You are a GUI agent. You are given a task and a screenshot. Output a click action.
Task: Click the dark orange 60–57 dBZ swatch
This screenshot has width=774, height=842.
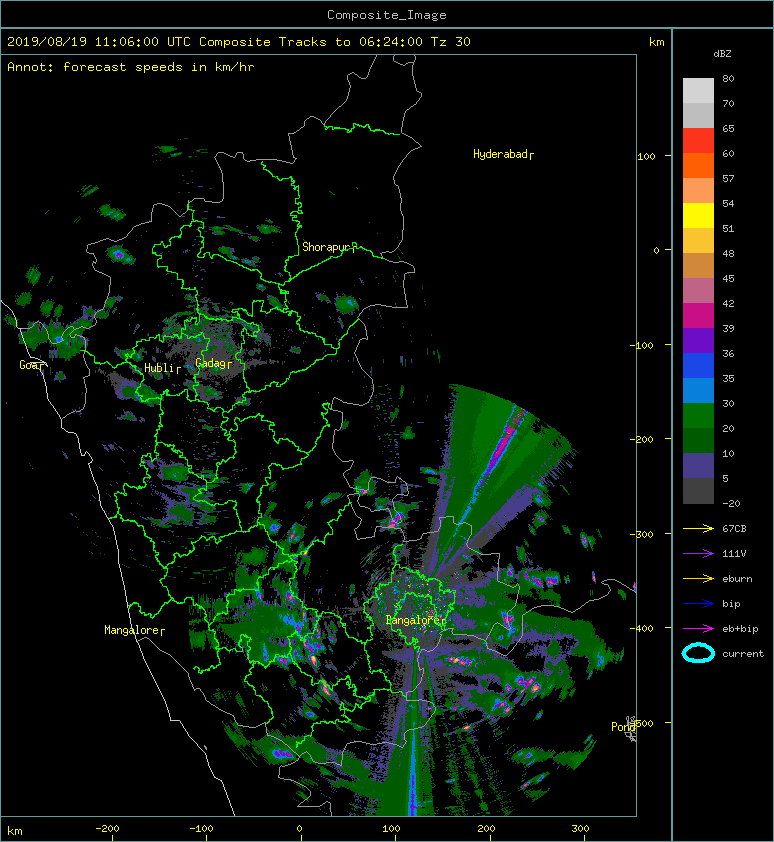[698, 165]
